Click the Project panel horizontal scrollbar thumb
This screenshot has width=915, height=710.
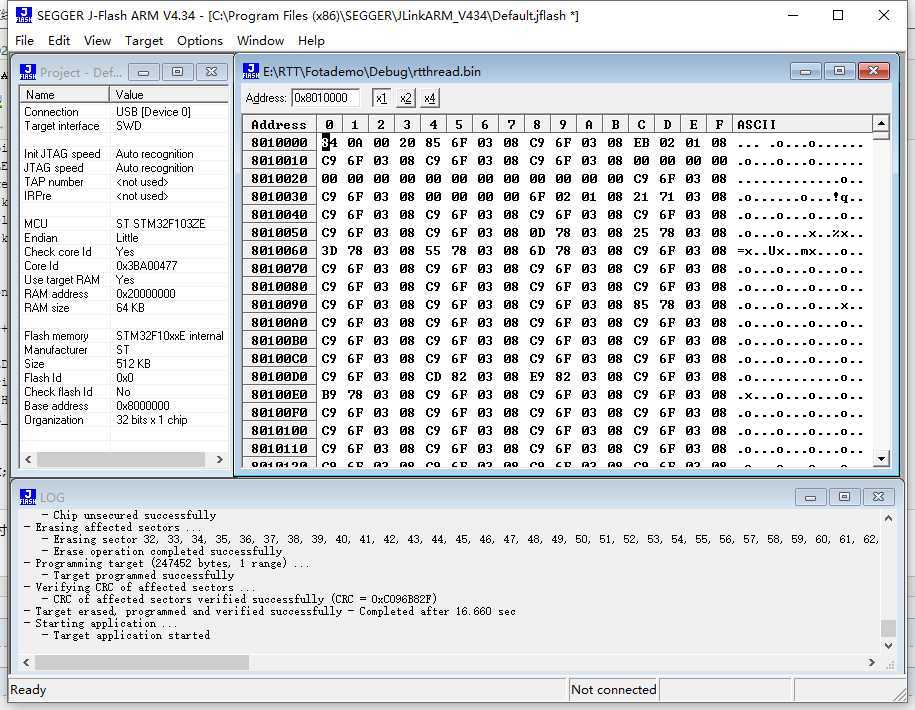121,460
